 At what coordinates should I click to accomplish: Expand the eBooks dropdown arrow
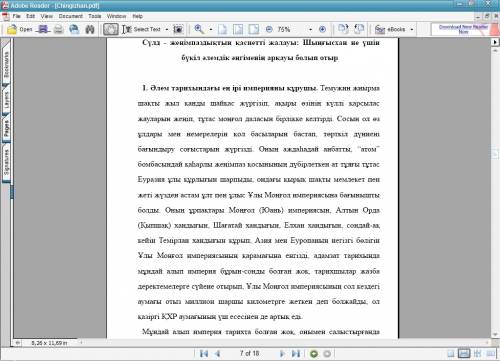pyautogui.click(x=412, y=29)
